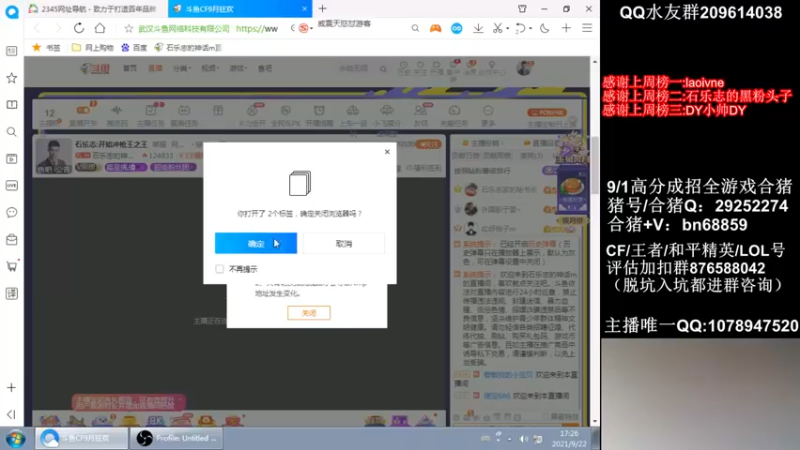Click the undo closed tab icon

pyautogui.click(x=520, y=29)
